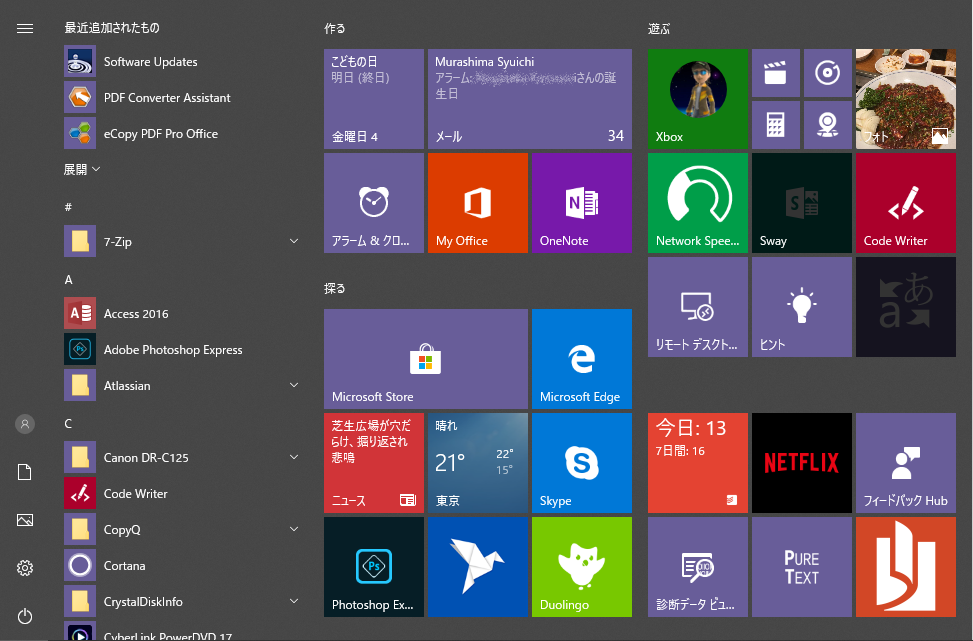Open Adobe Photoshop Express in app list
The image size is (973, 641).
[183, 349]
